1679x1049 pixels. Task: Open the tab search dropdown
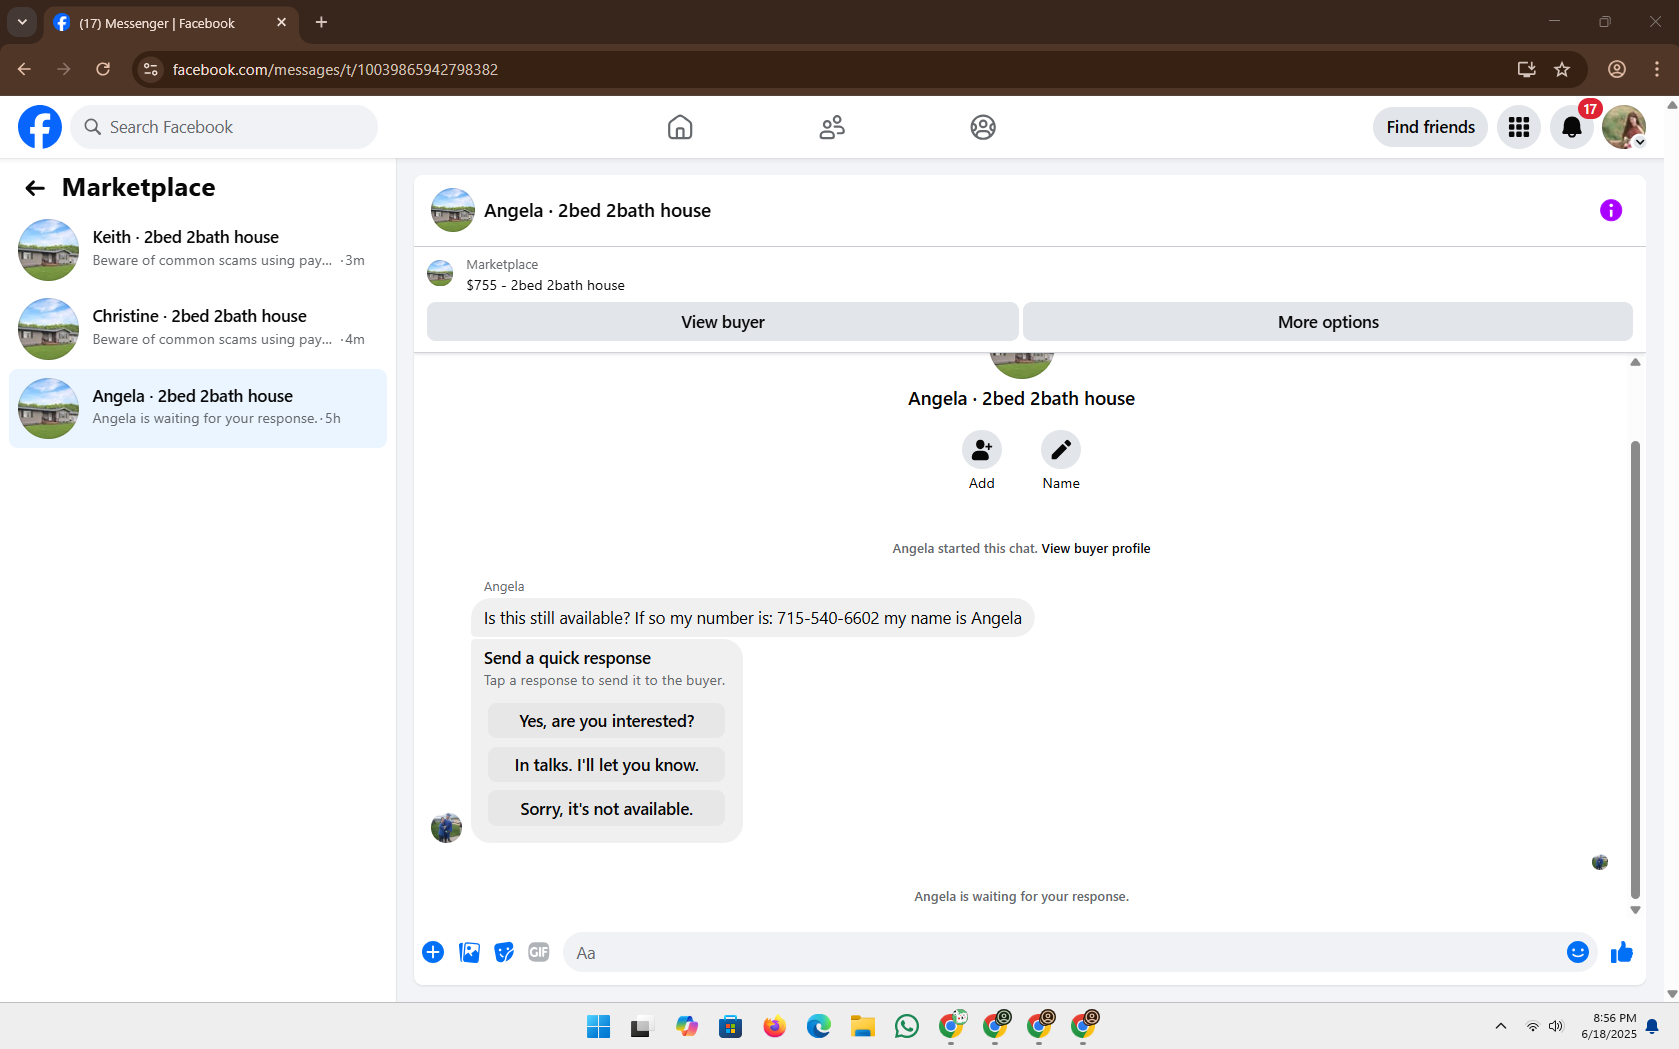click(x=22, y=22)
